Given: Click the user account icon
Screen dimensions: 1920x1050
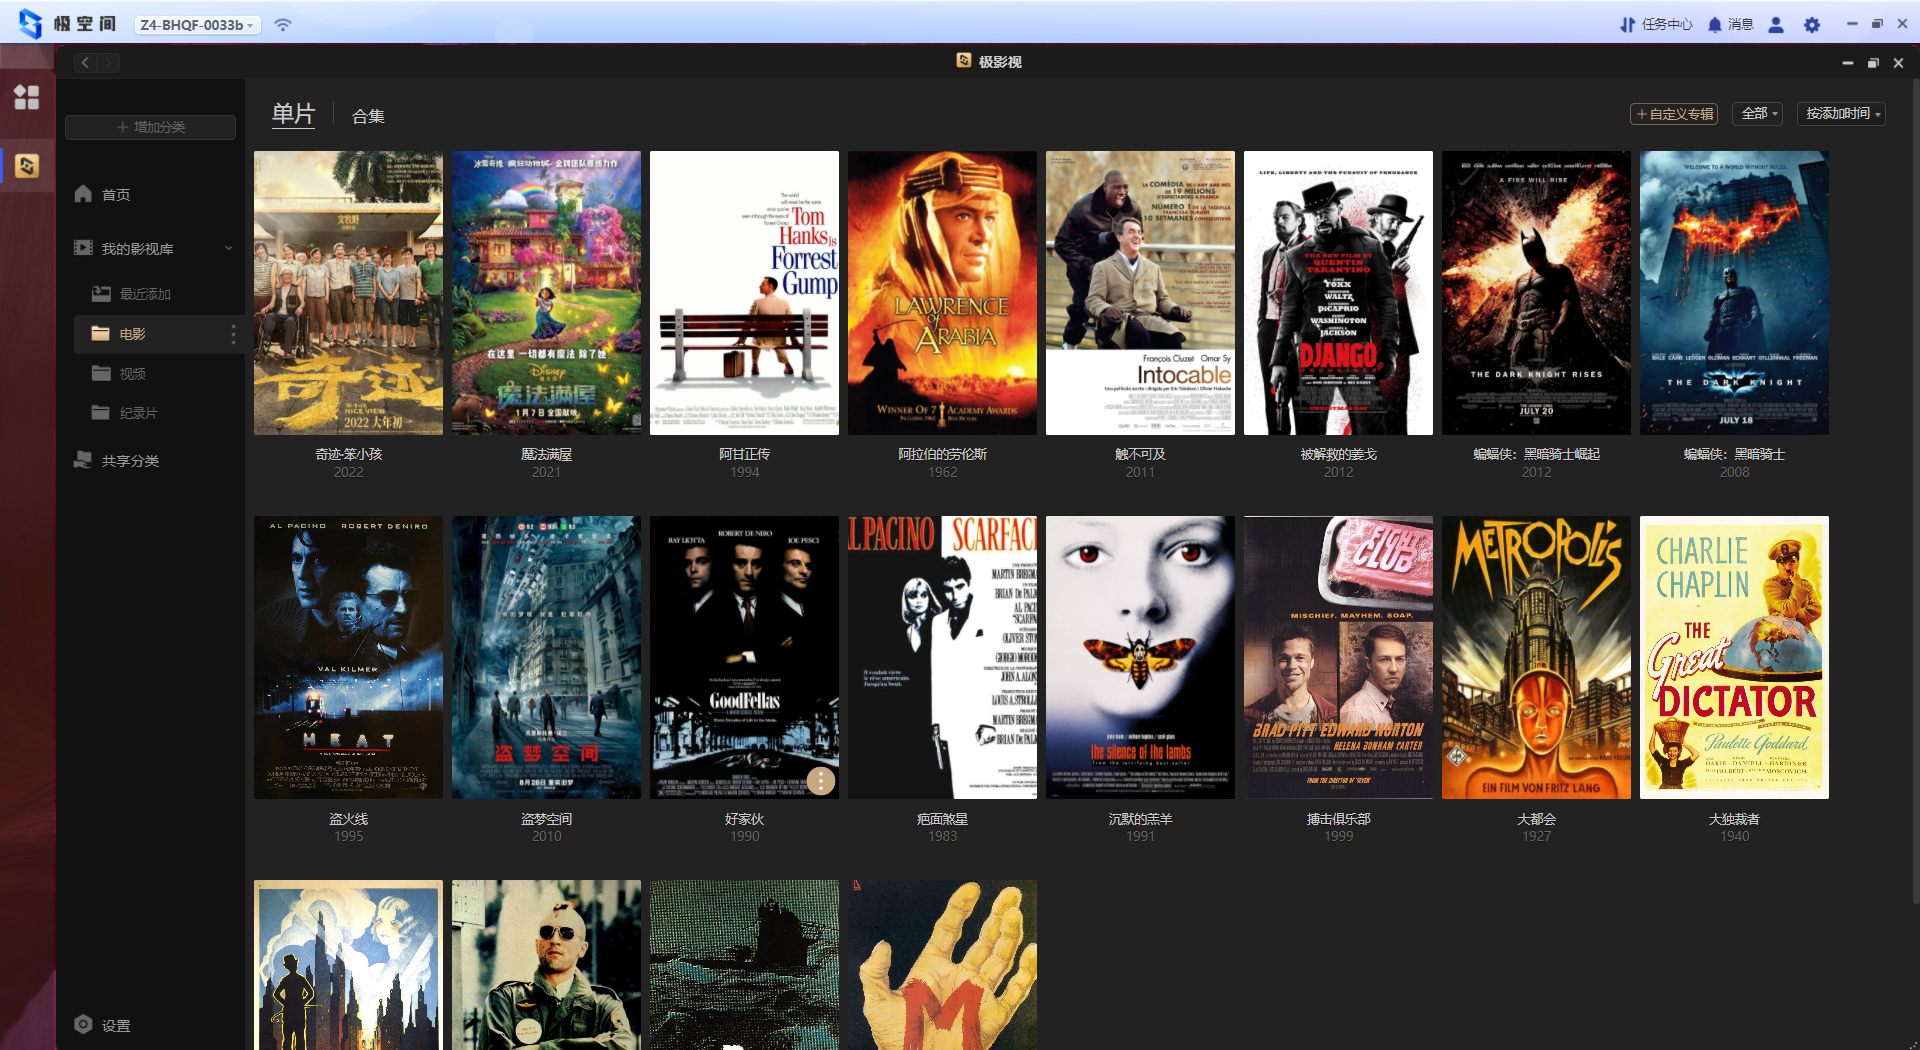Looking at the screenshot, I should (x=1776, y=25).
